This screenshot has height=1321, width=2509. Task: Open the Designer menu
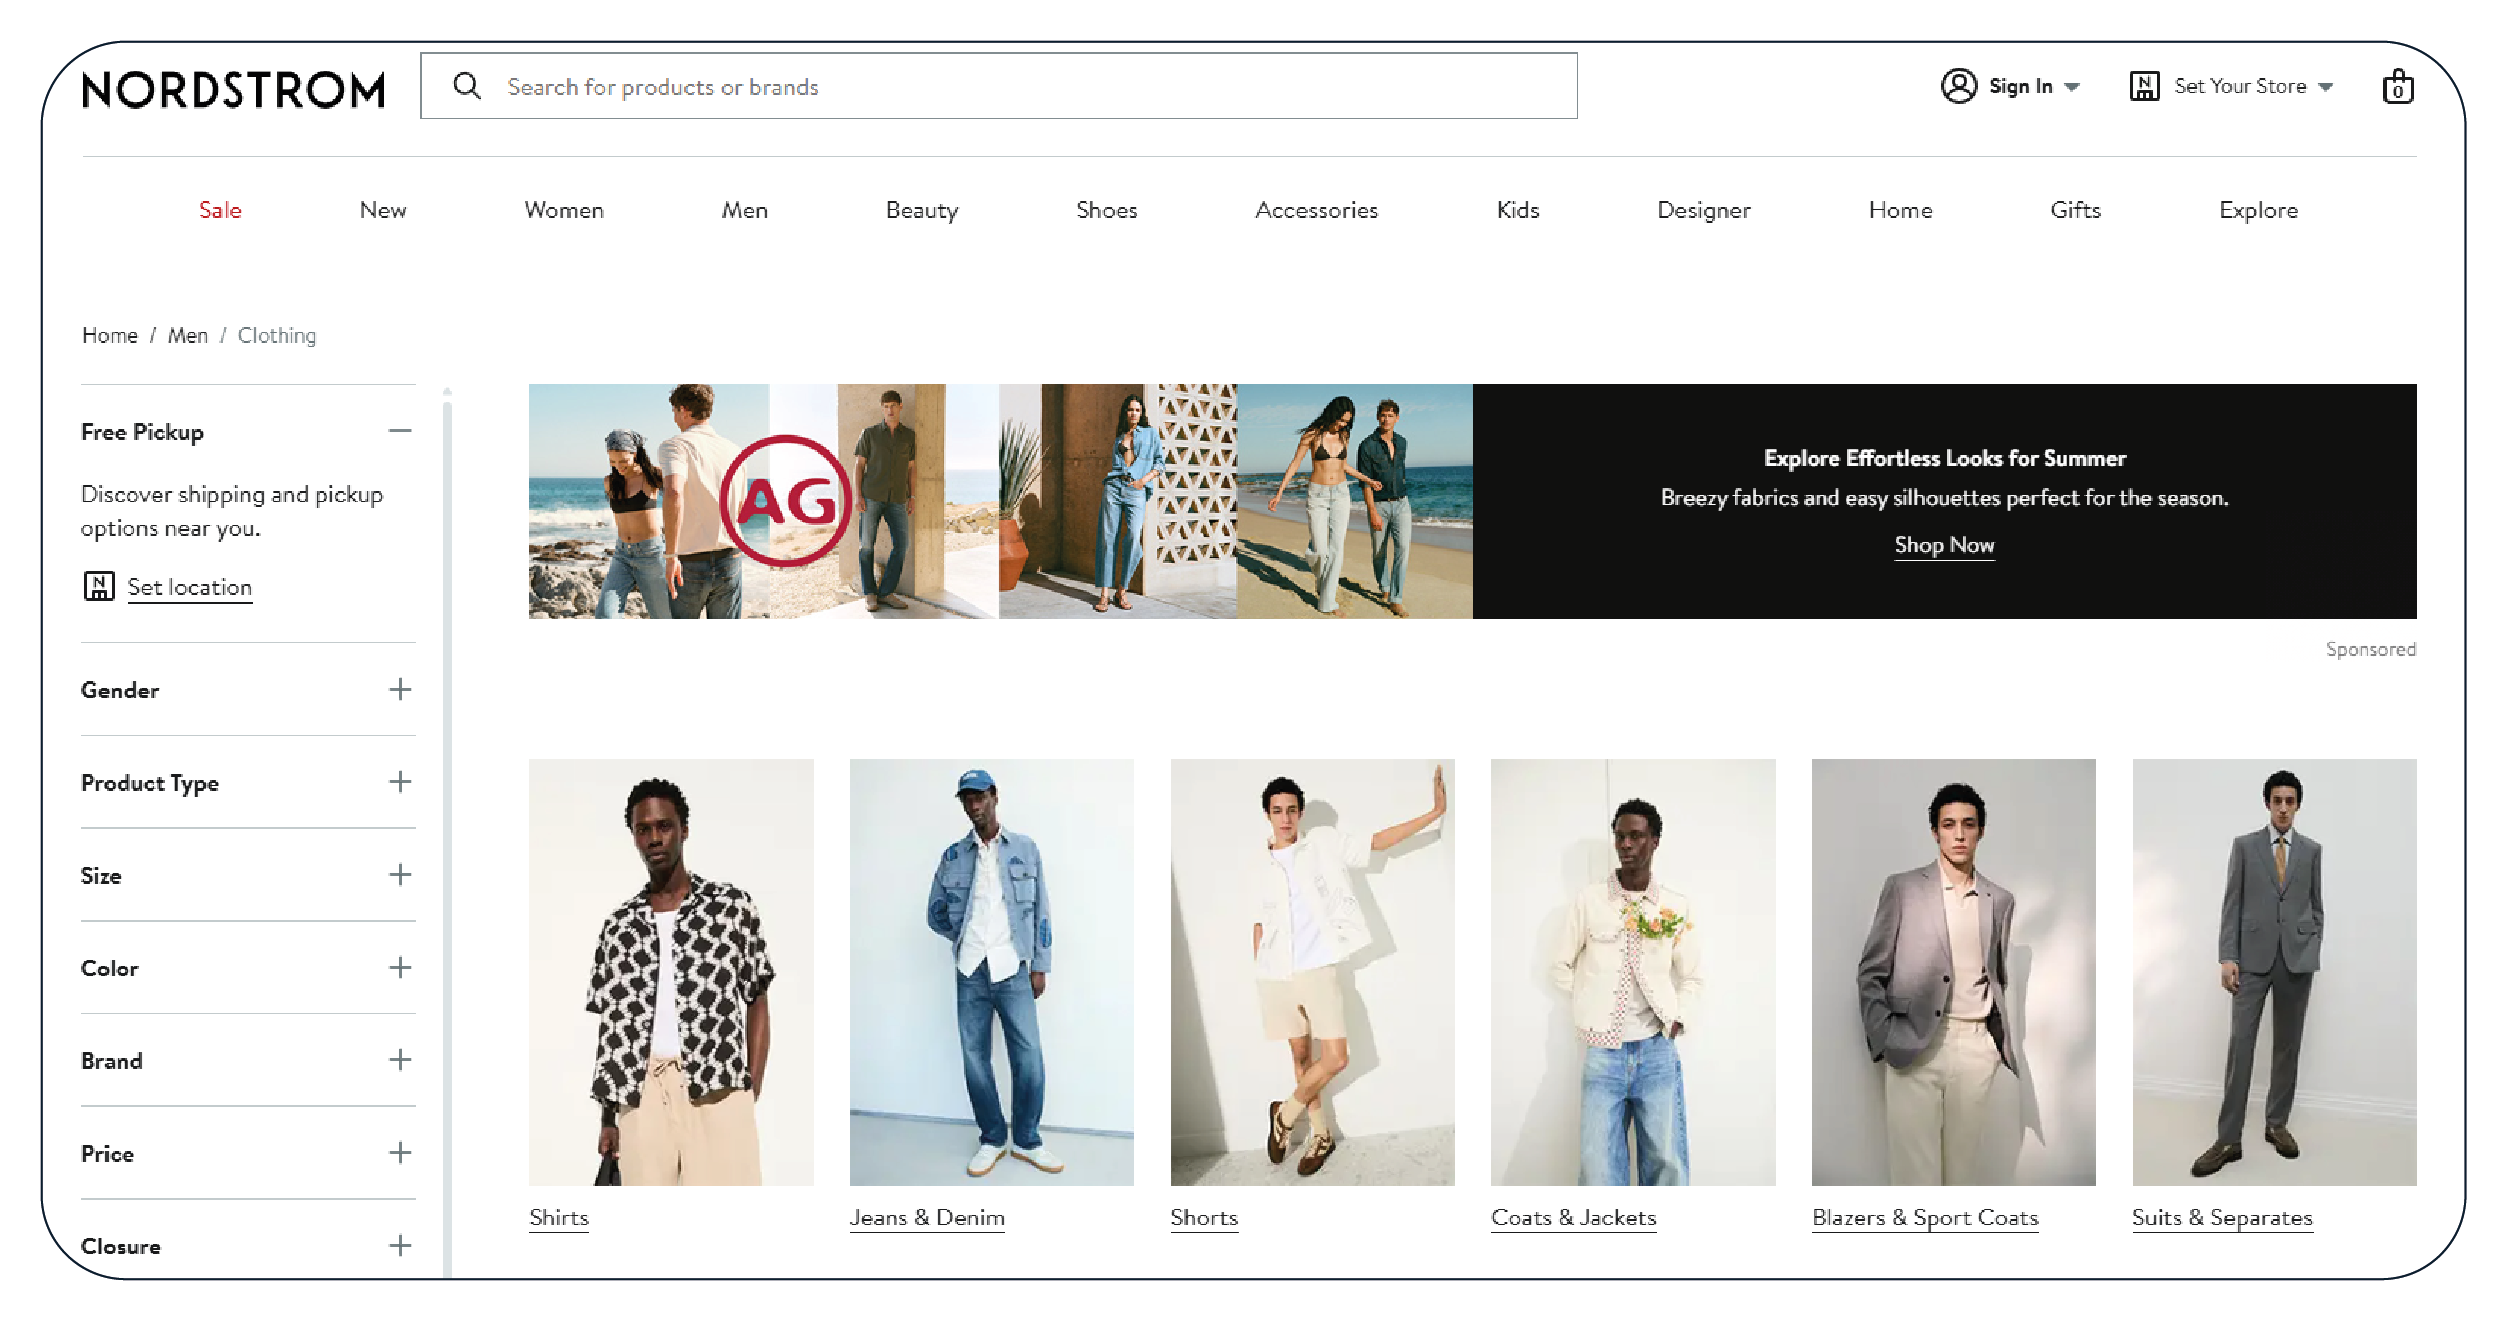coord(1704,210)
